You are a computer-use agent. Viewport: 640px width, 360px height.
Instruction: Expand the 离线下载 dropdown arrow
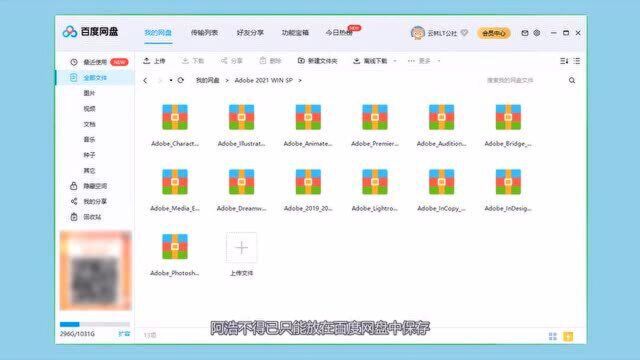395,61
